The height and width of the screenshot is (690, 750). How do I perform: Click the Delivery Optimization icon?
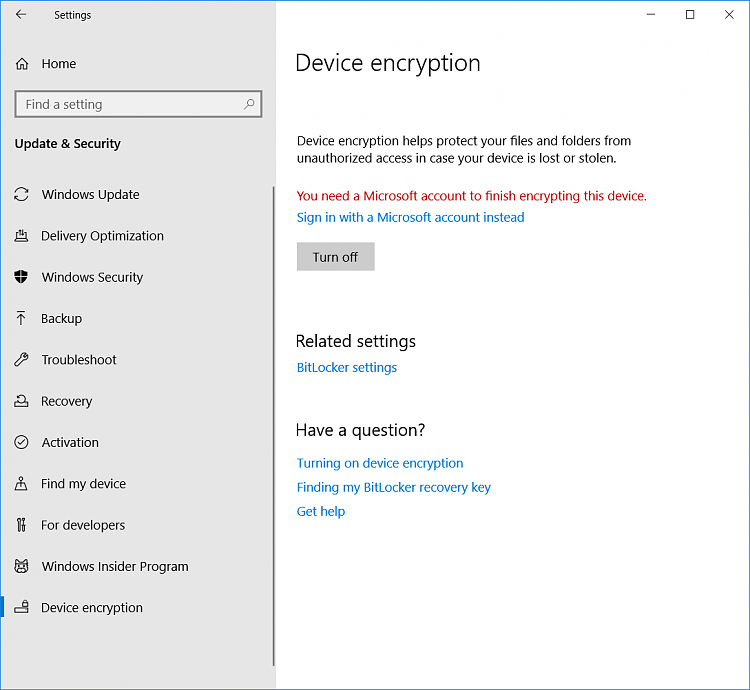pos(22,236)
